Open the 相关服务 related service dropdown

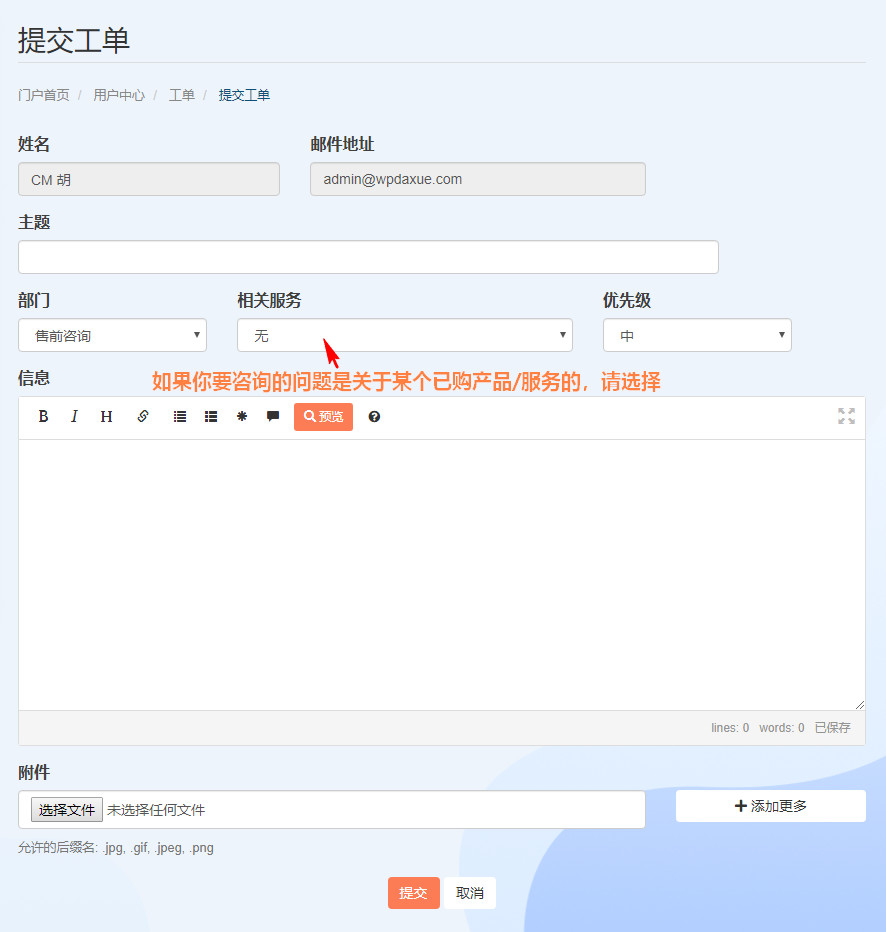(x=405, y=335)
